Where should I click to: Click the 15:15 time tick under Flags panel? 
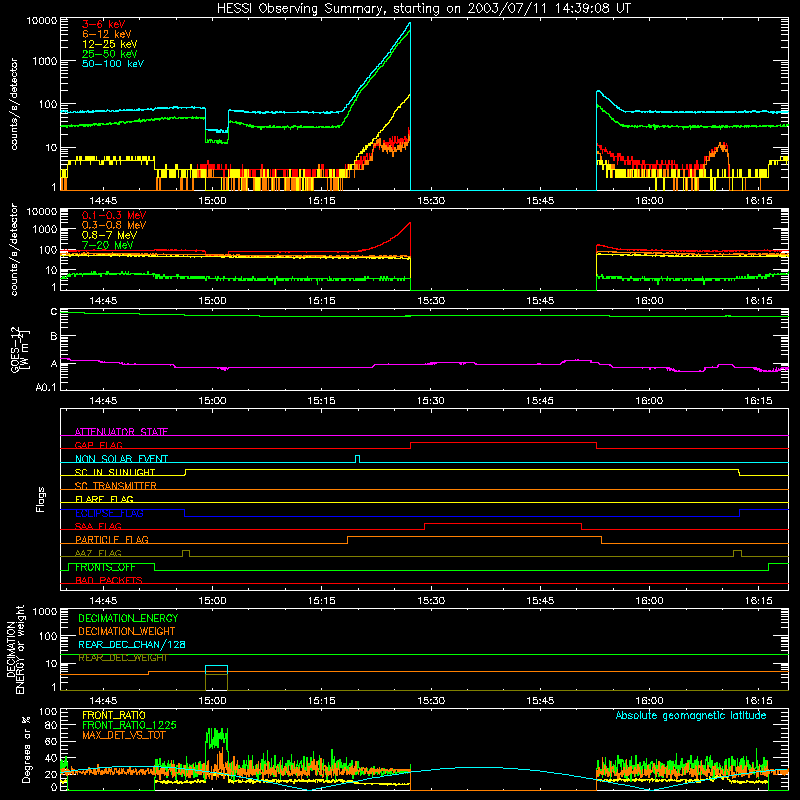tap(321, 601)
